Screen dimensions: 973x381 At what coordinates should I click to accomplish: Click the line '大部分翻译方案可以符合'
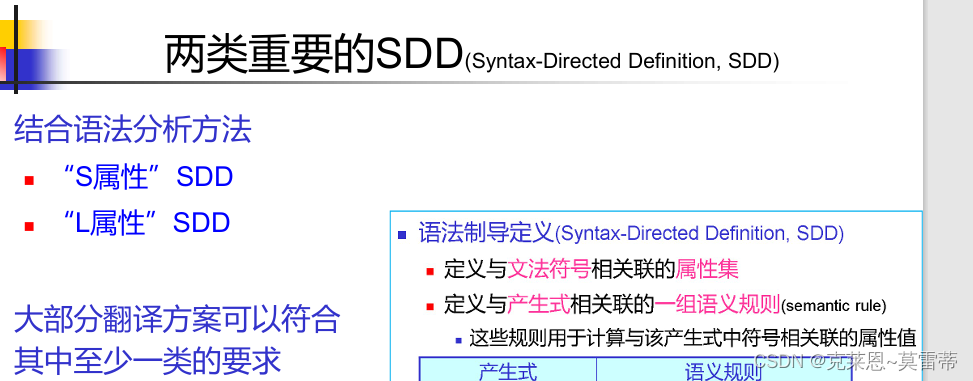click(177, 320)
